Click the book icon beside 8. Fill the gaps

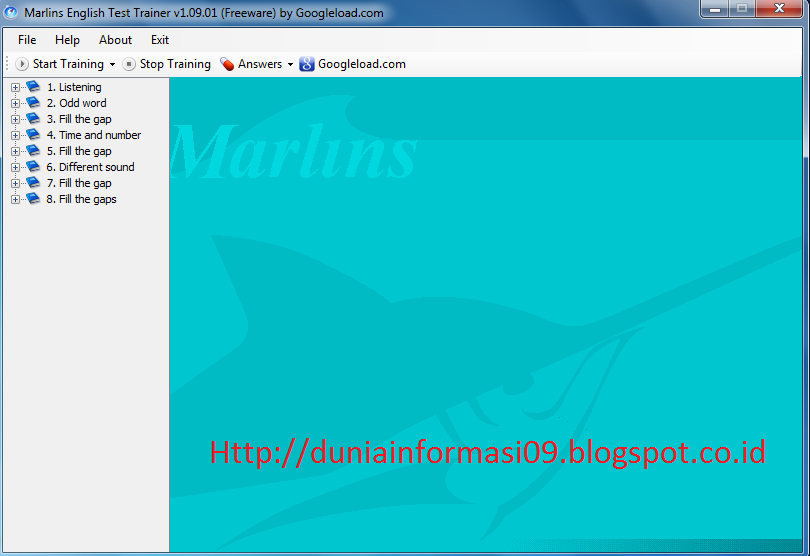click(33, 198)
